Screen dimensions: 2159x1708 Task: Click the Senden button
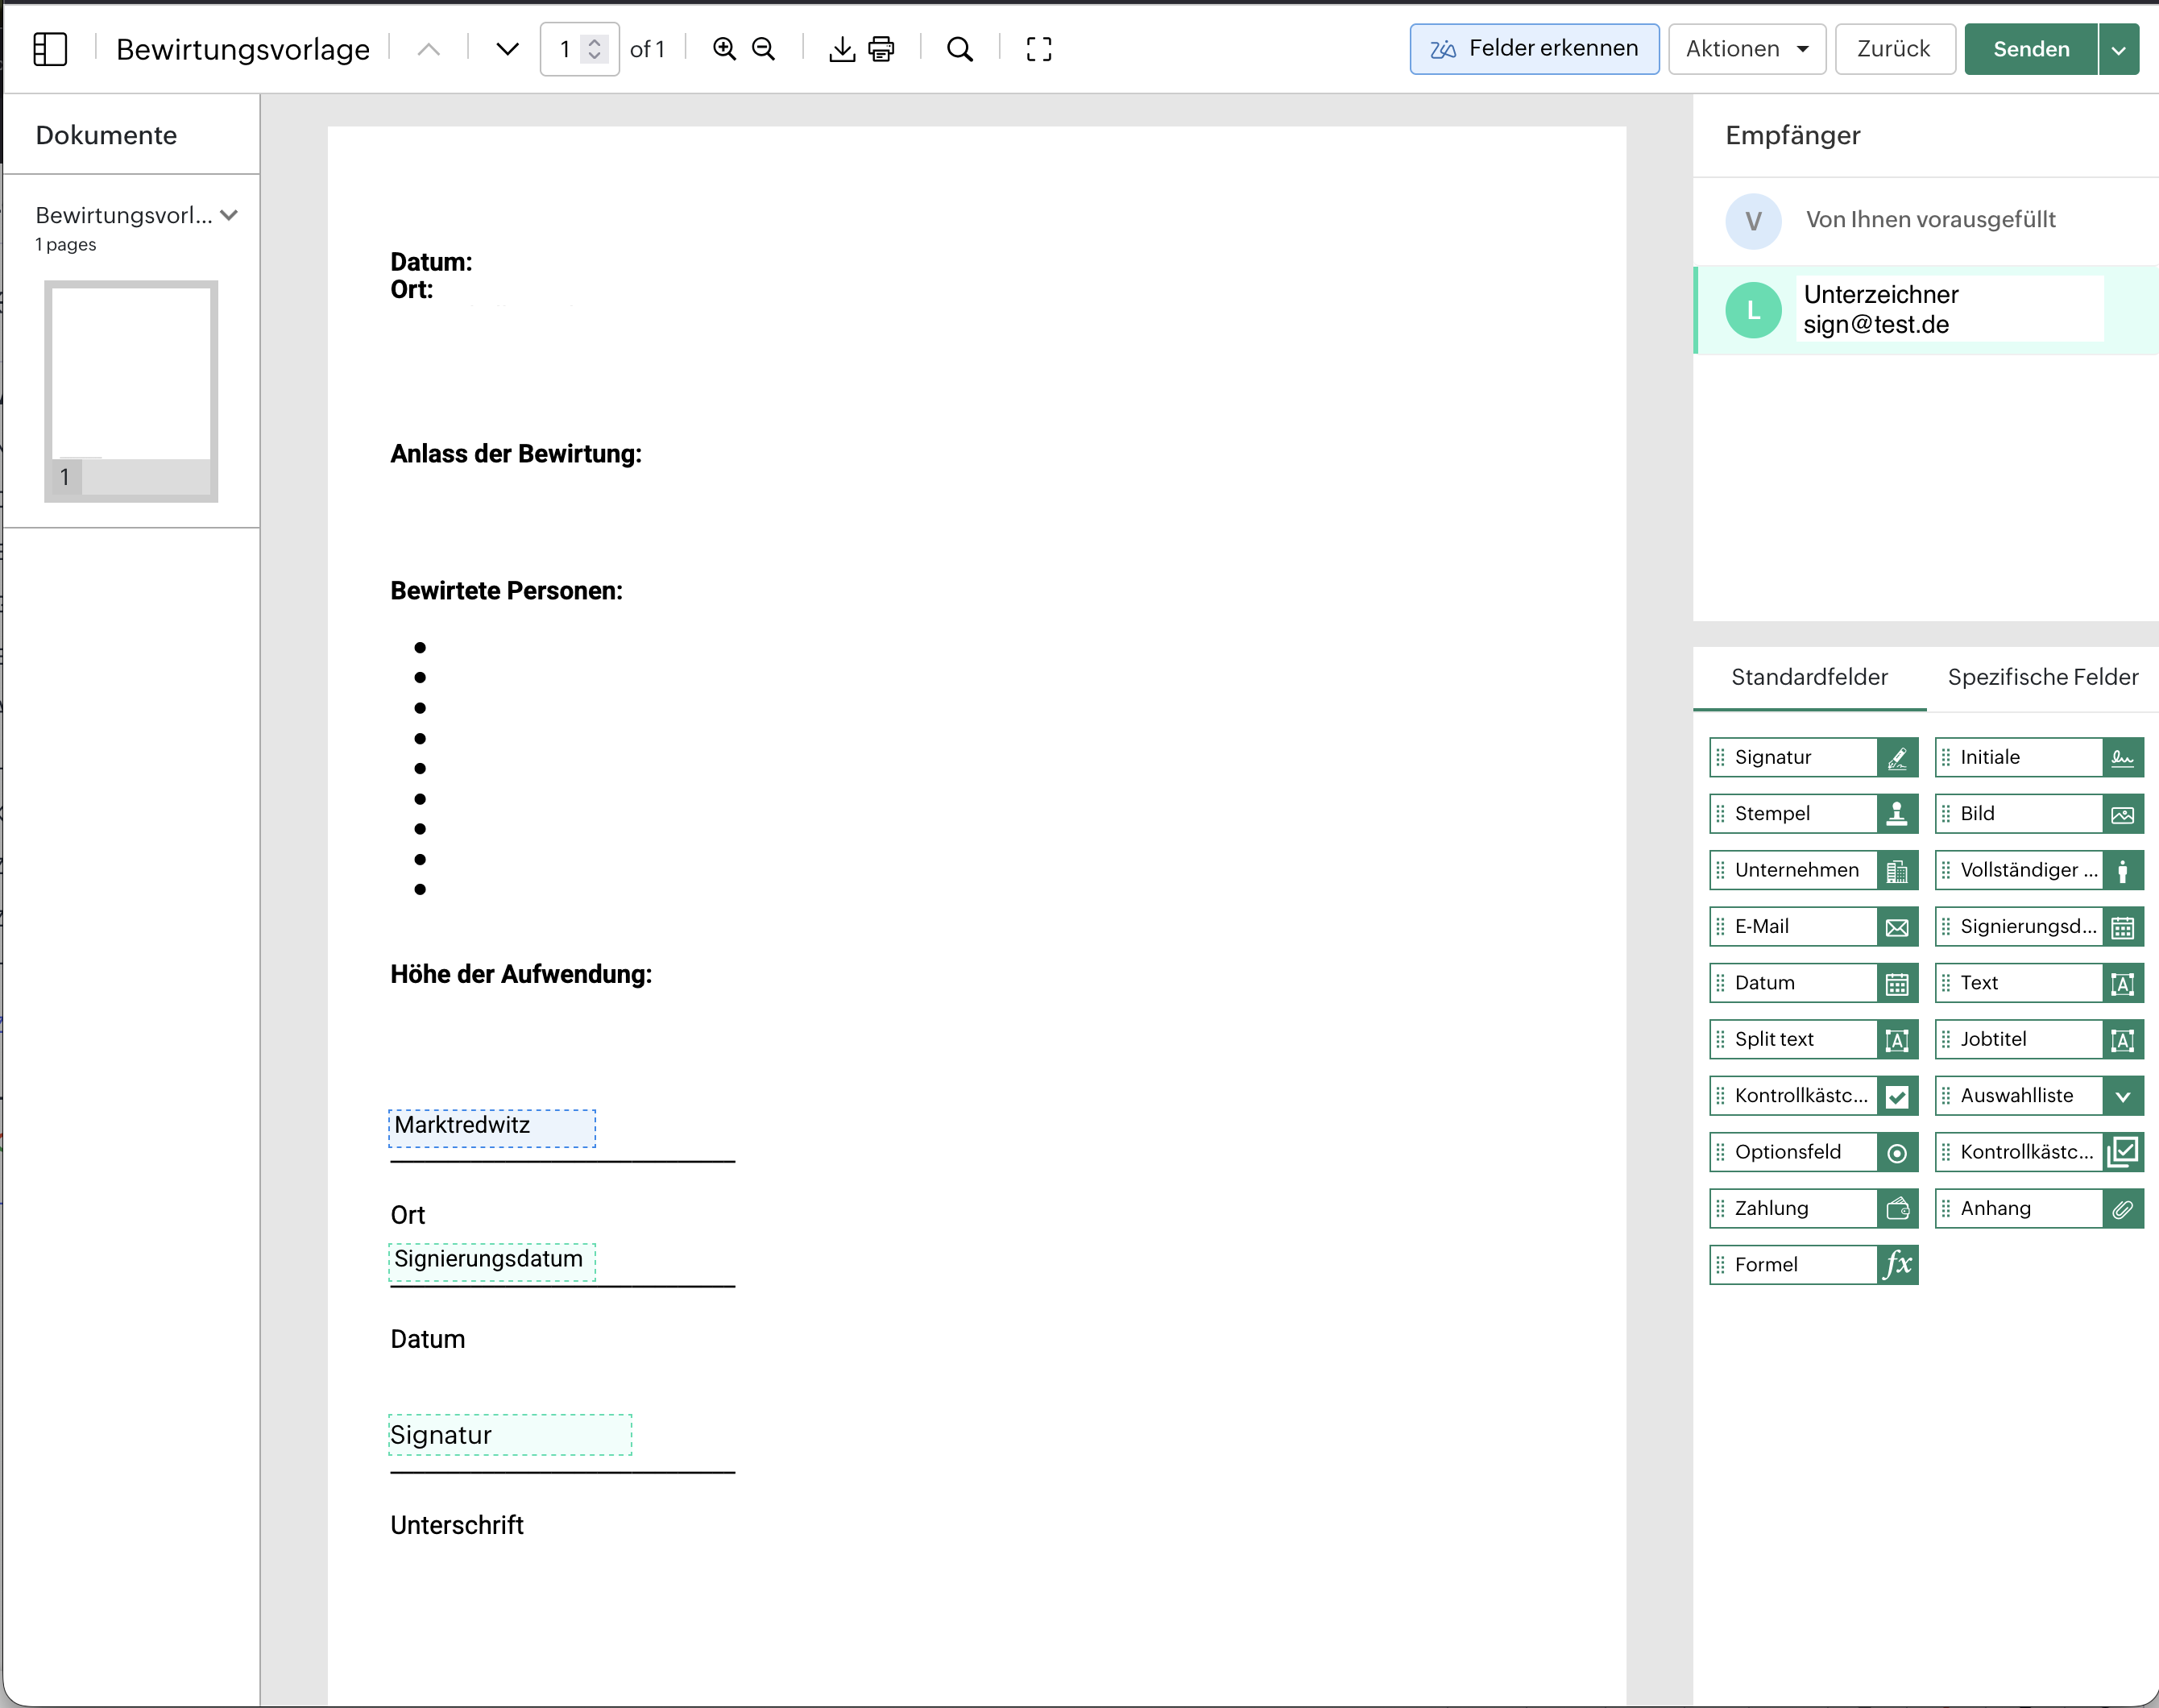coord(2031,49)
